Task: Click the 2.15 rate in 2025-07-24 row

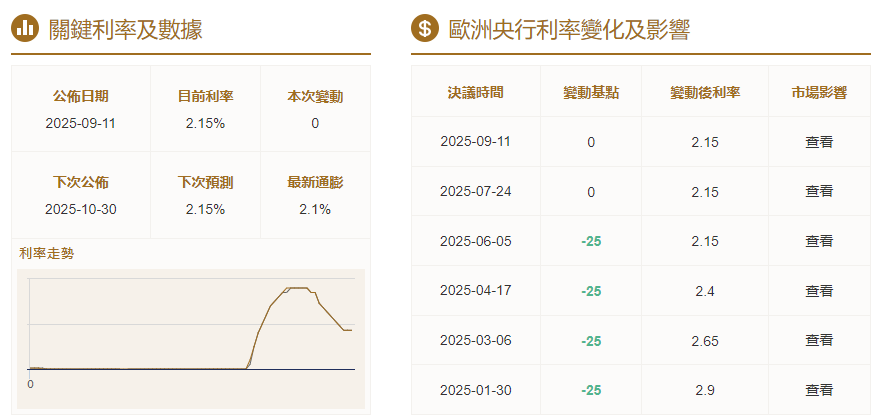Action: tap(705, 192)
